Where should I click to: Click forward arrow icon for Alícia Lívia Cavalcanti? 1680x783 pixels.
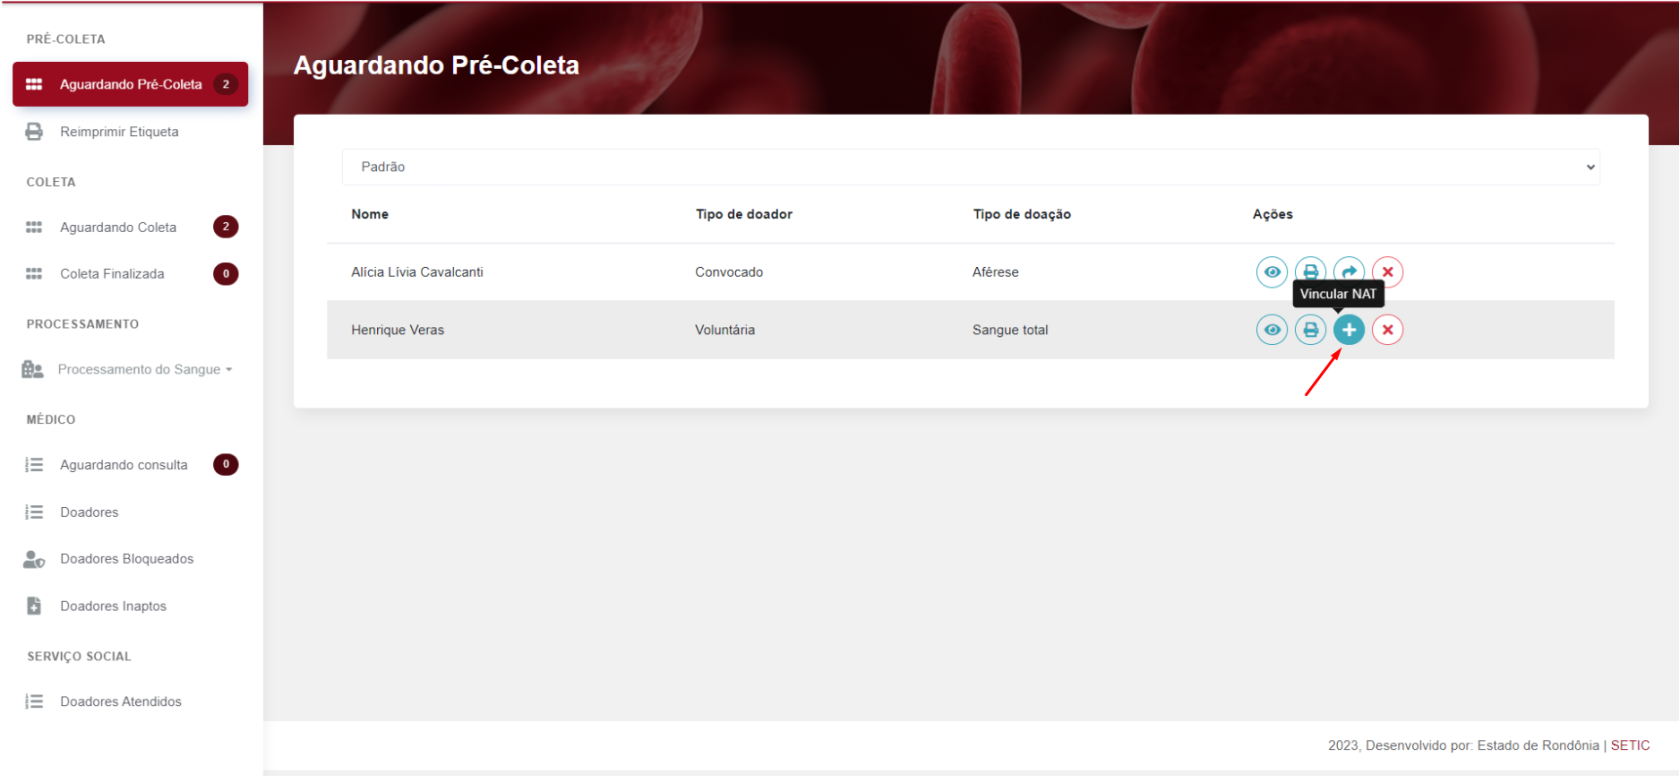point(1349,271)
